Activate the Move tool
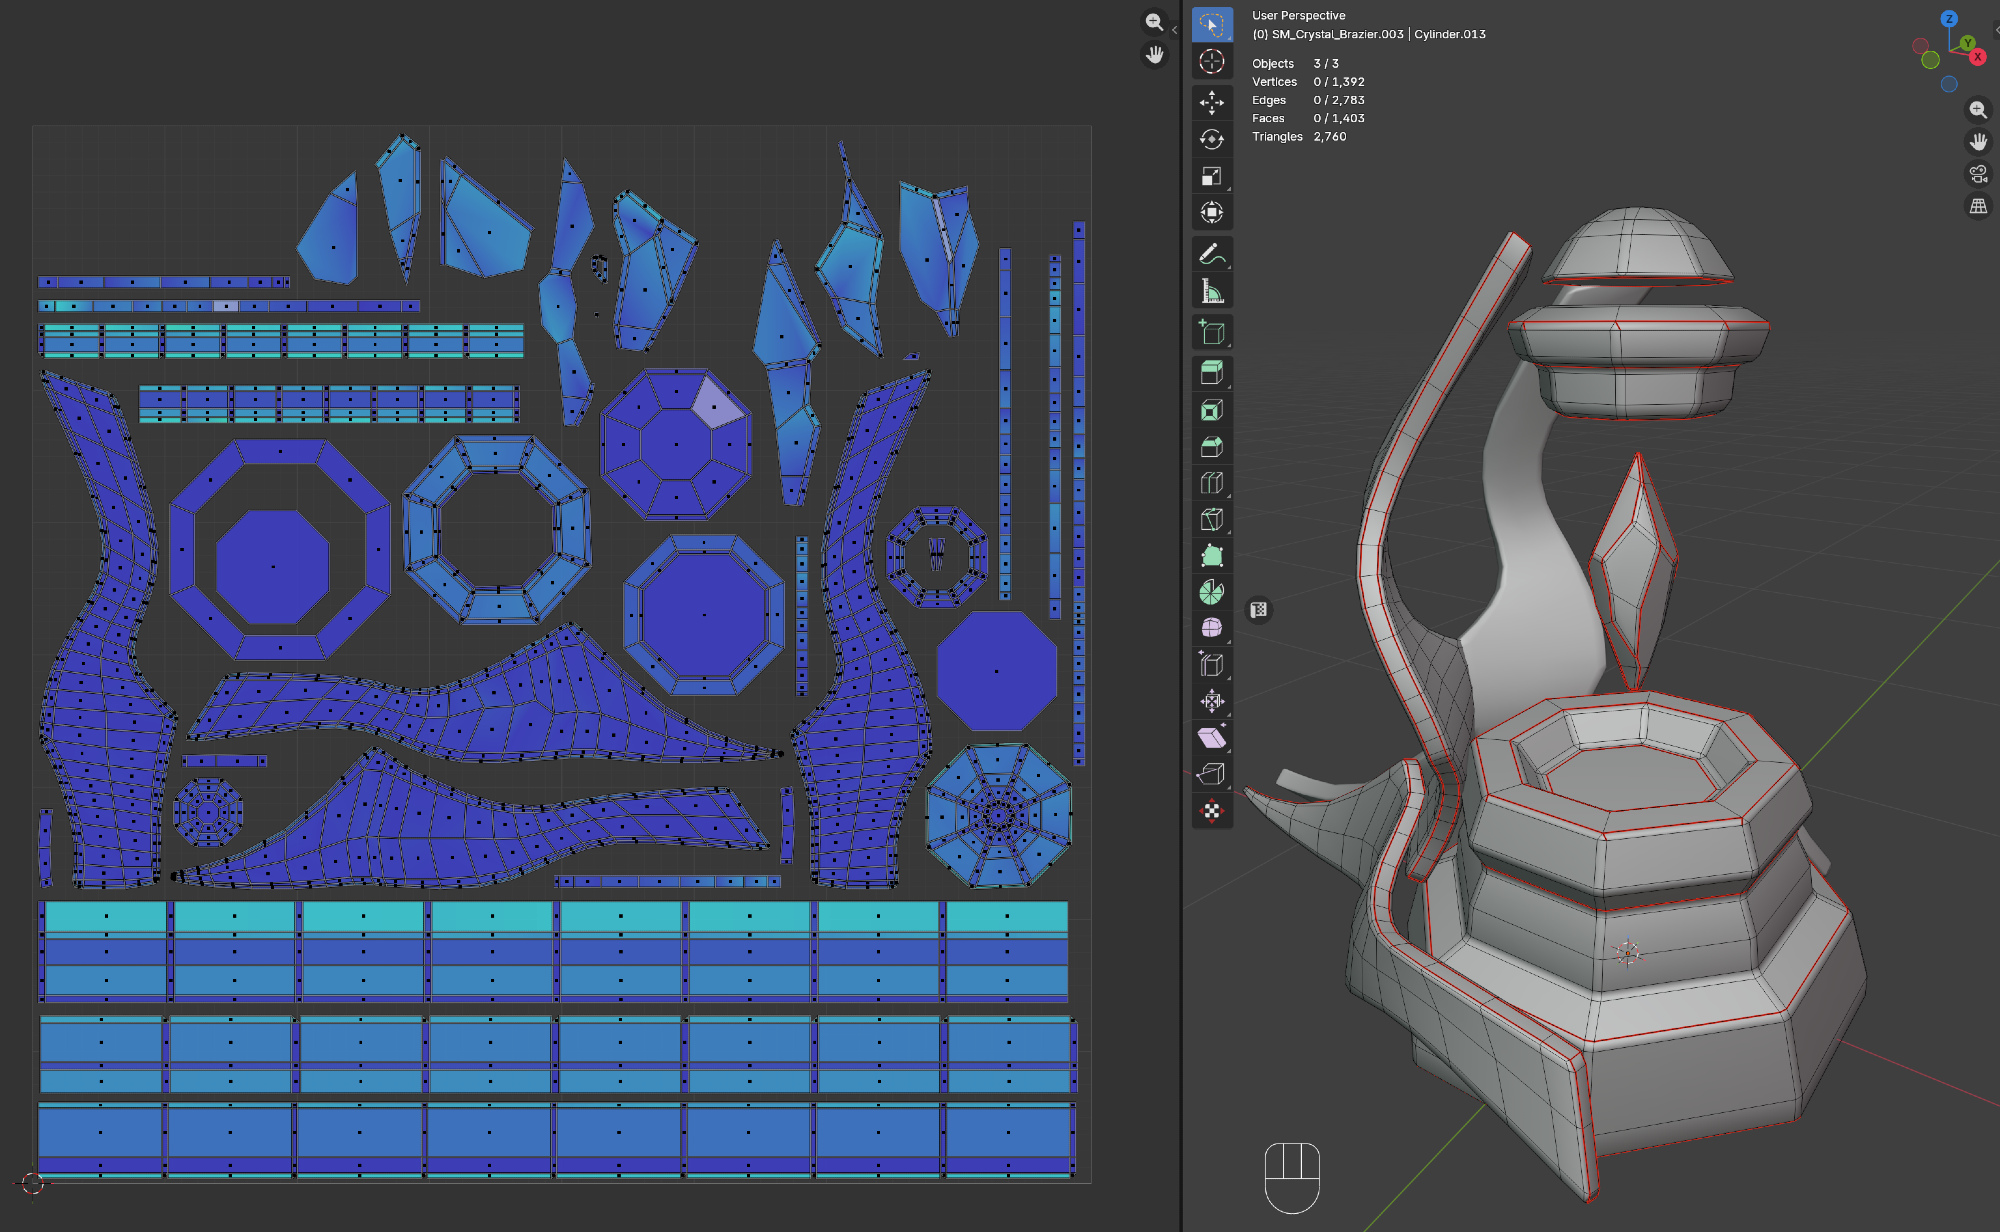 tap(1211, 102)
